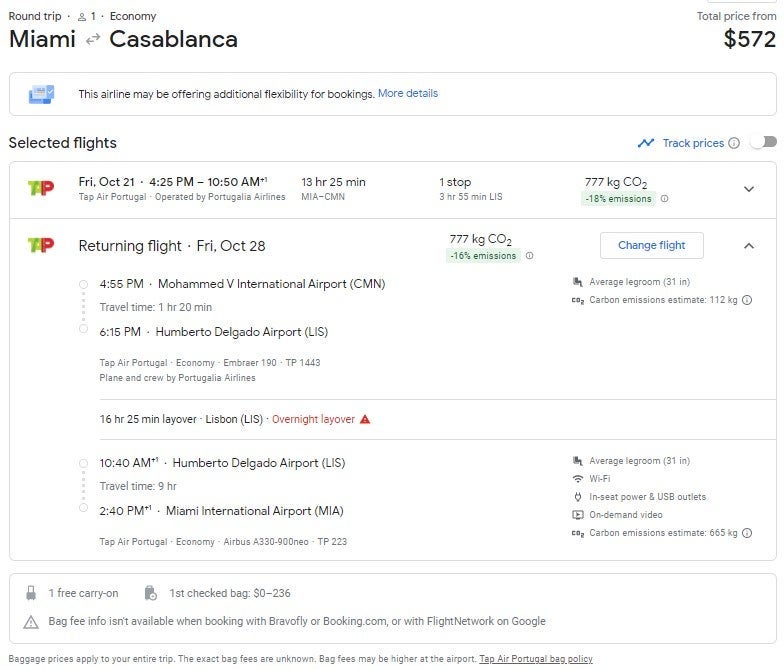Click the red overnight layover warning icon
Viewport: 784px width, 670px height.
pos(365,419)
